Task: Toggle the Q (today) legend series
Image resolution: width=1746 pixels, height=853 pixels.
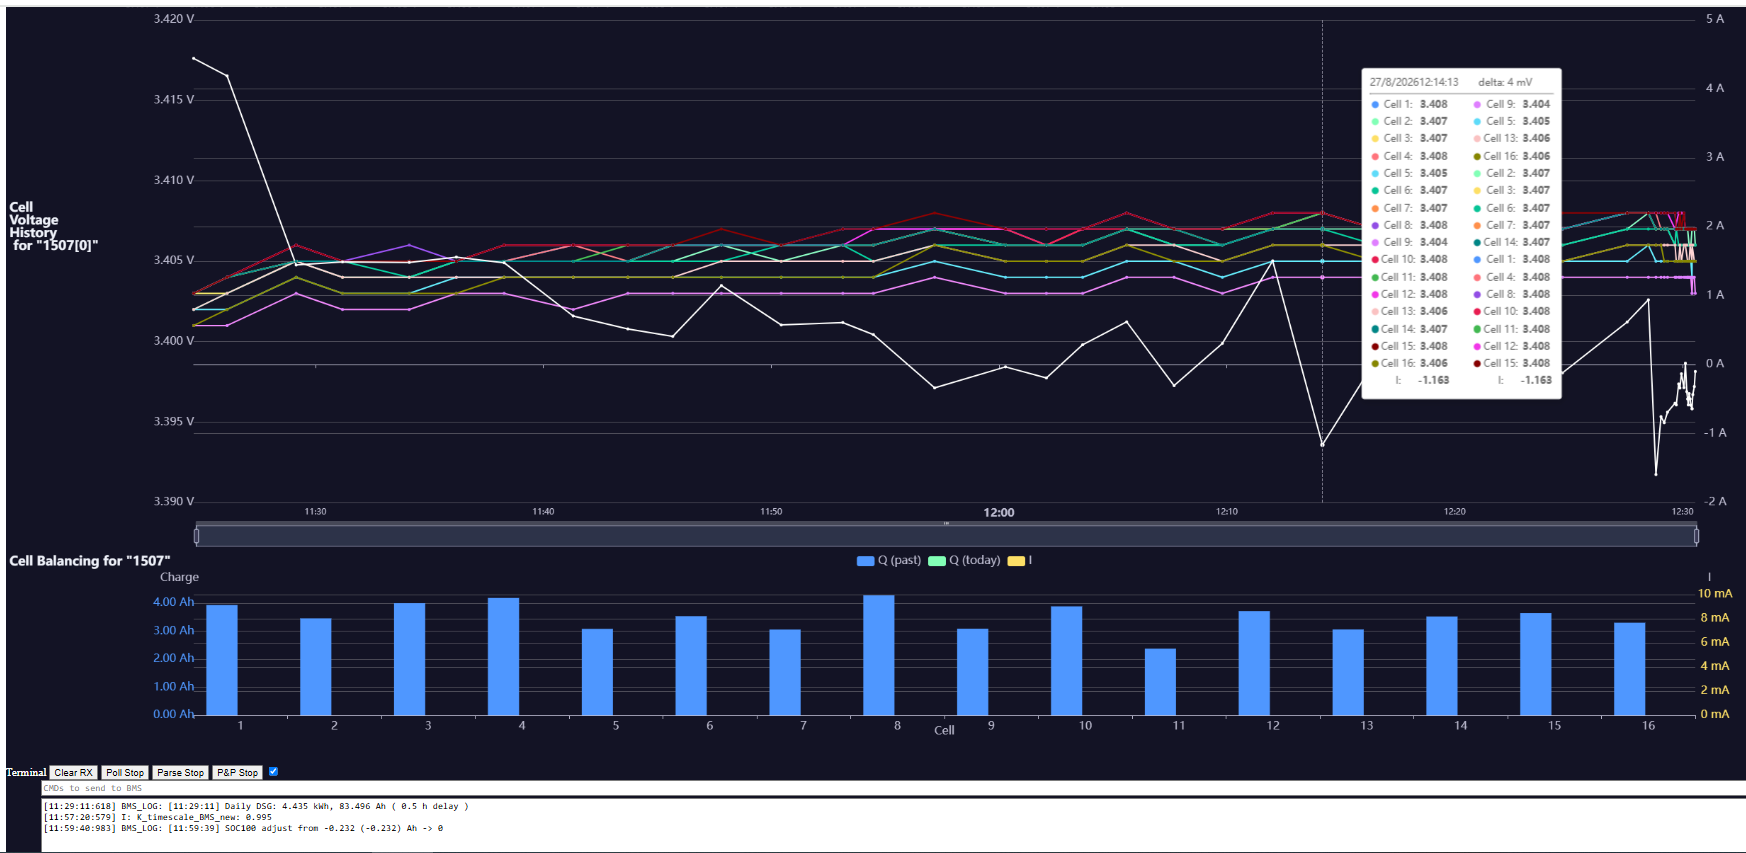Action: point(964,560)
